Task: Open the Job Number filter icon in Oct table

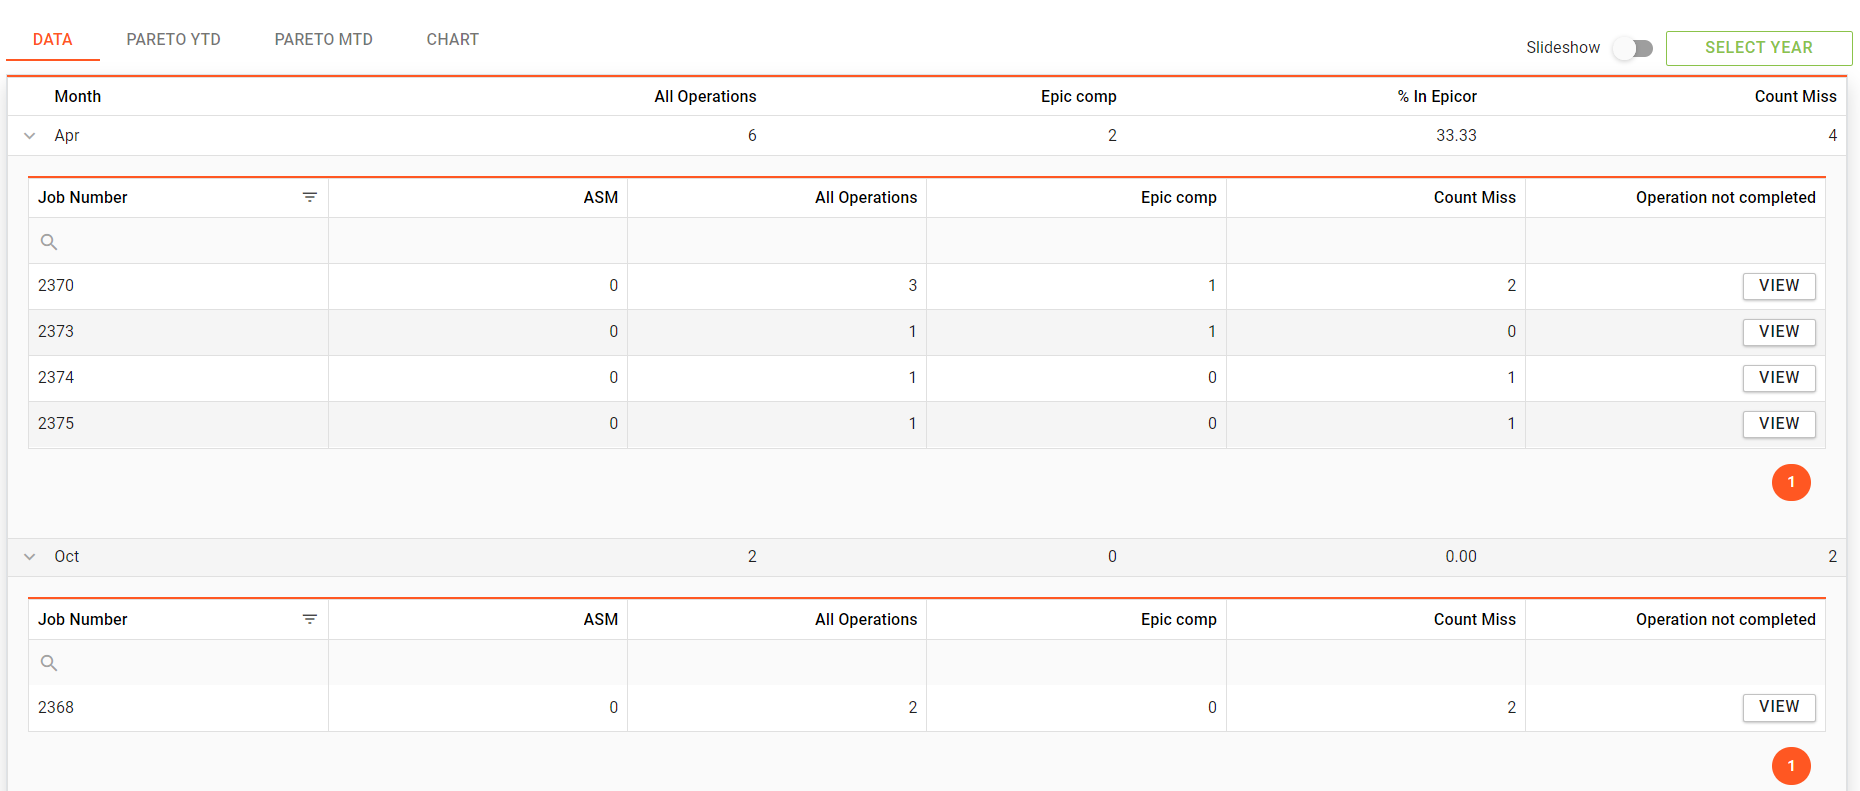Action: [310, 620]
